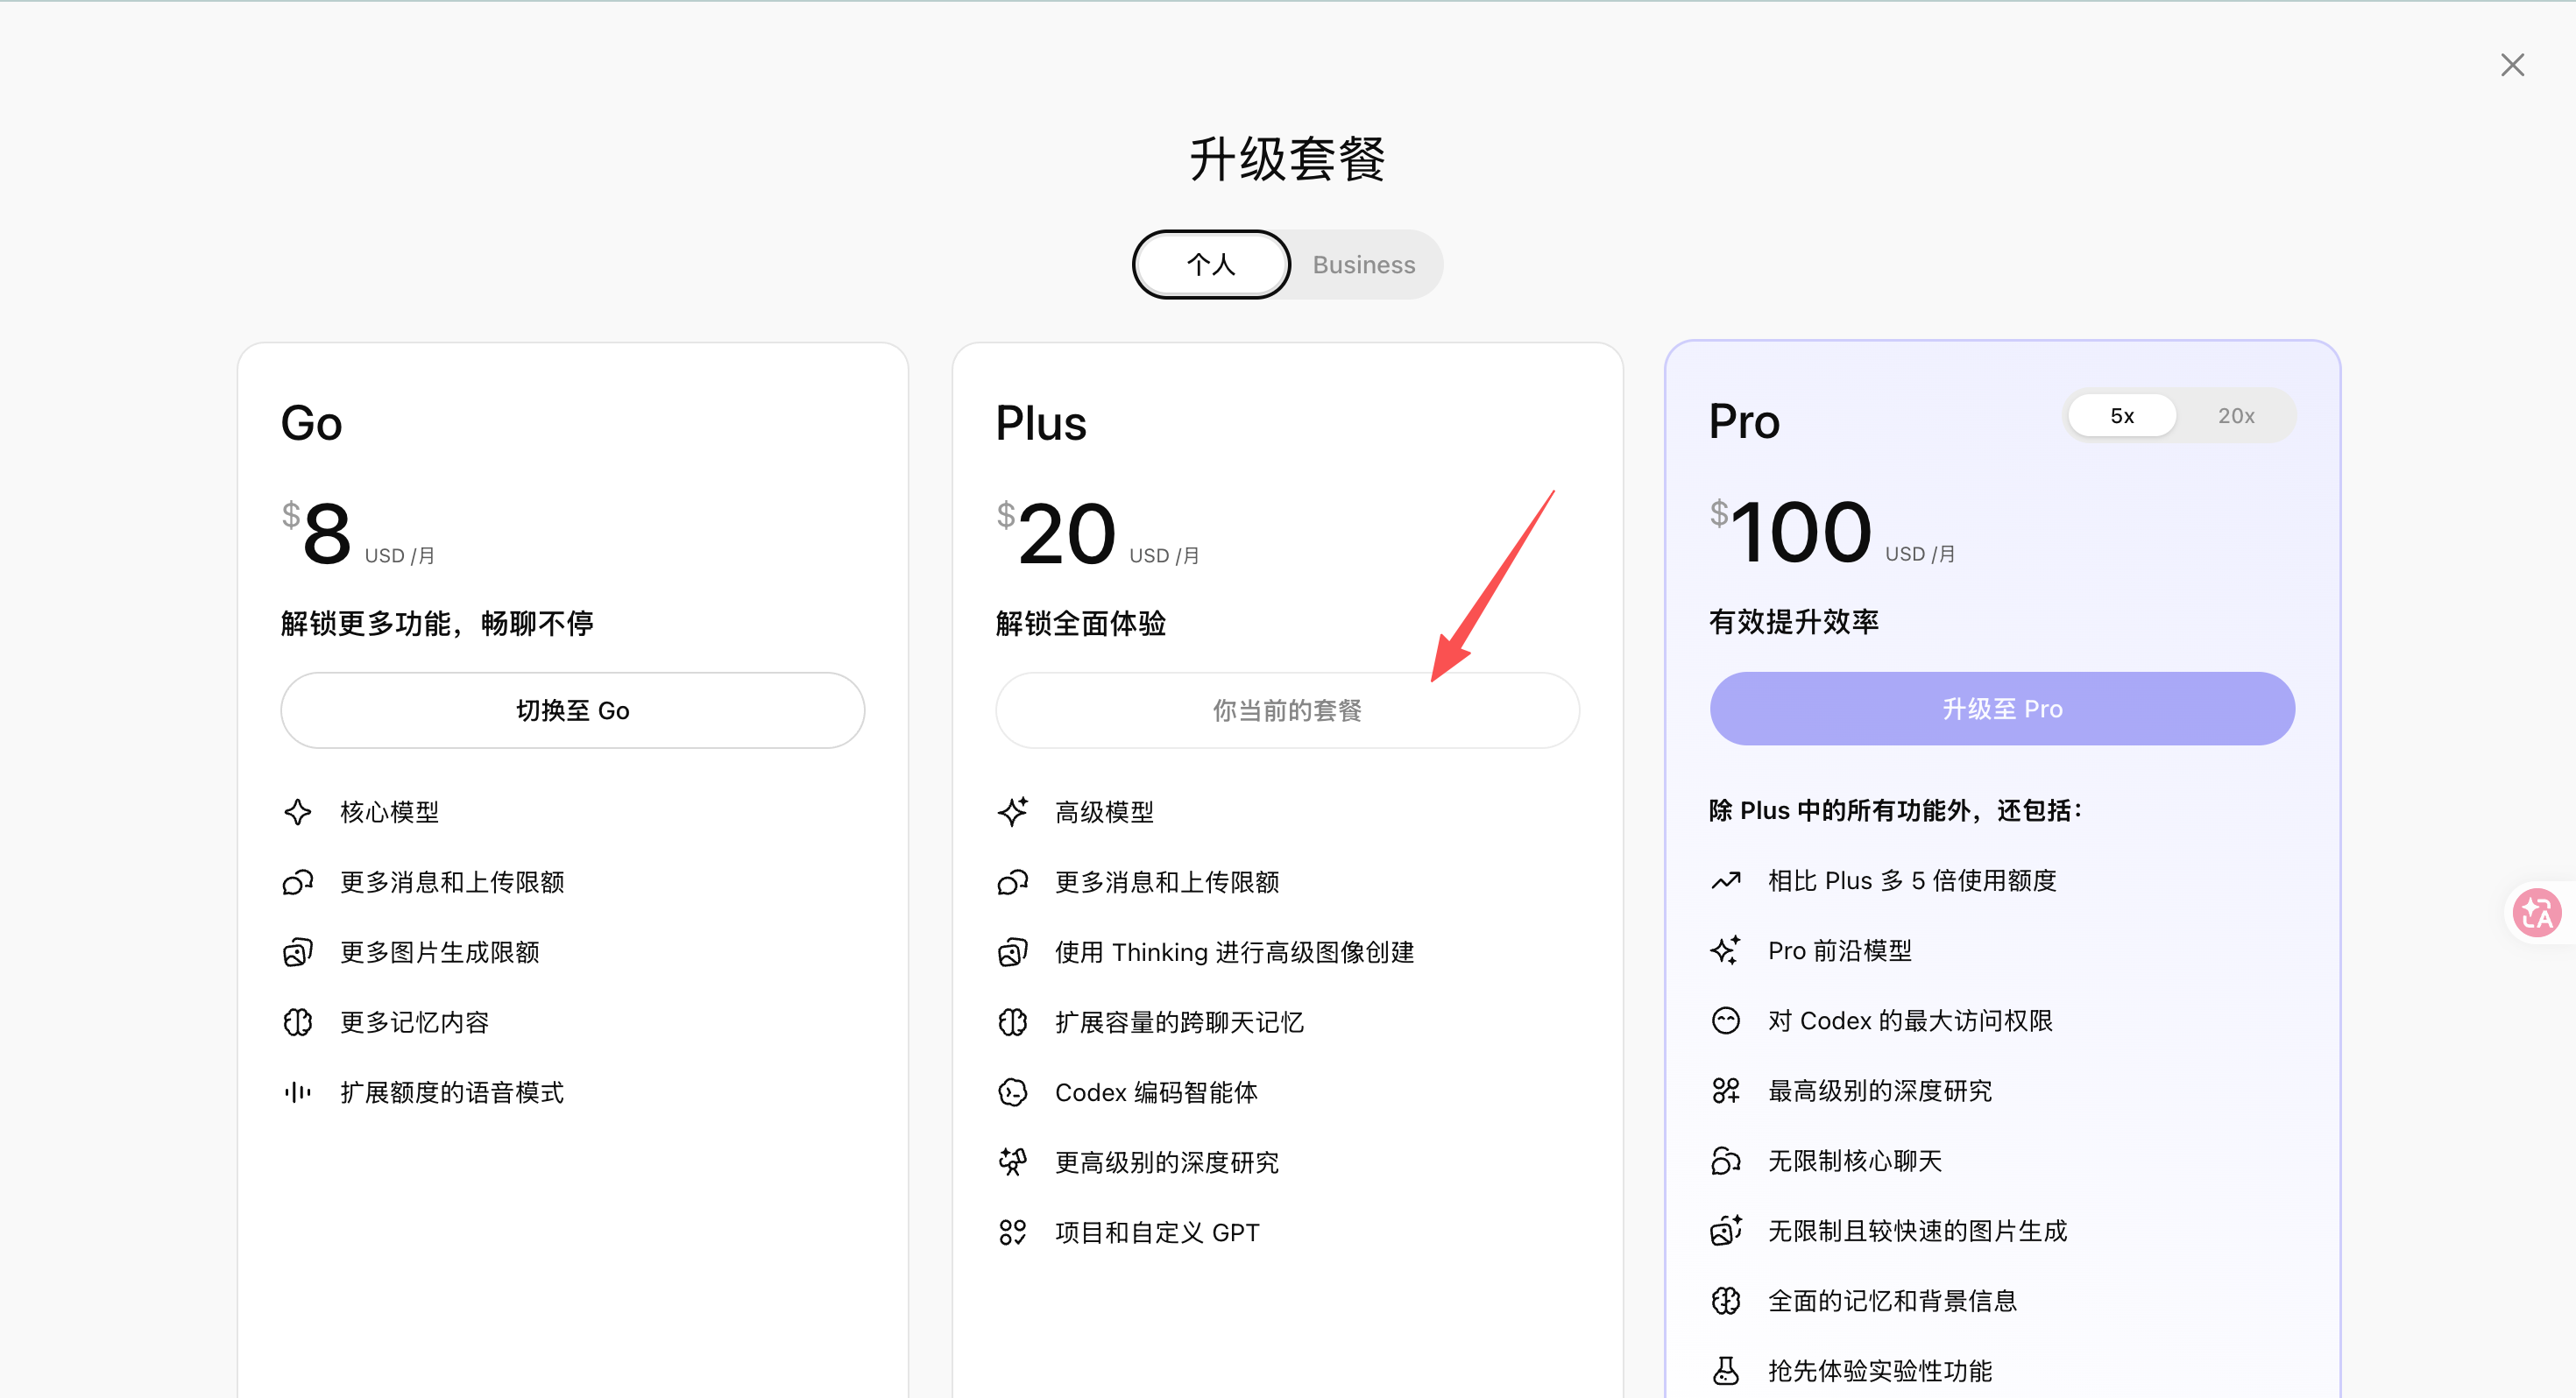Click the image icon beside 使用 Thinking 进行高级图像创建
The image size is (2576, 1398).
tap(1012, 952)
